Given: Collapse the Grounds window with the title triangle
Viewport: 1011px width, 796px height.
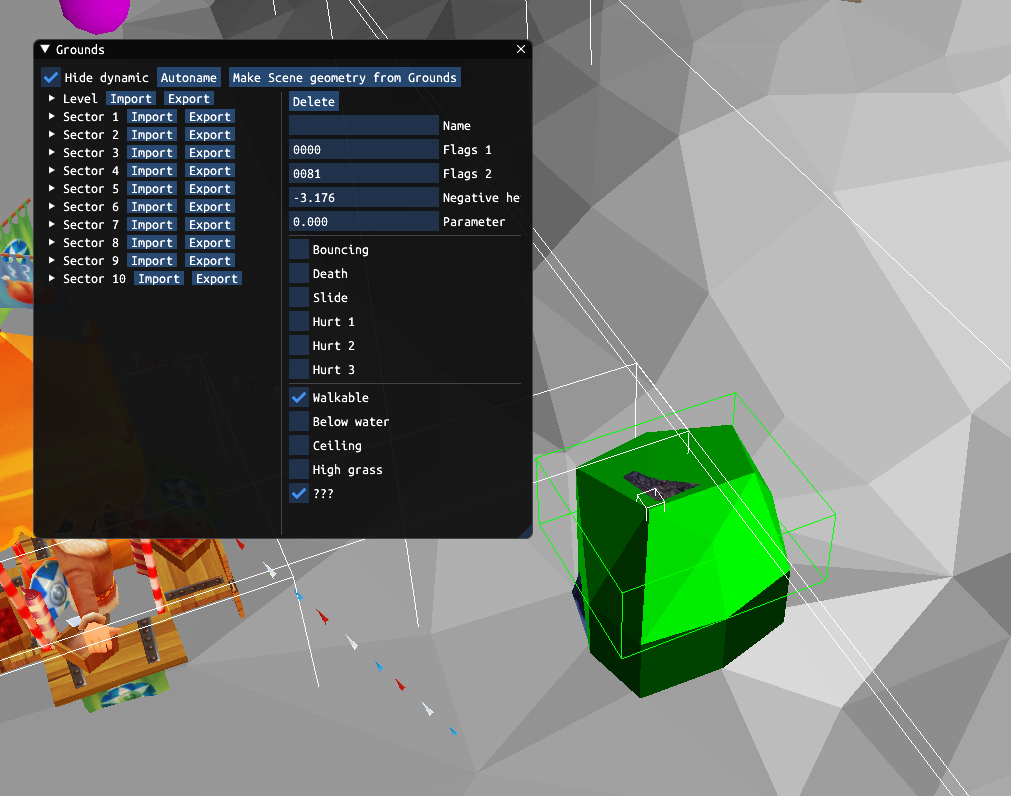Looking at the screenshot, I should pyautogui.click(x=45, y=49).
